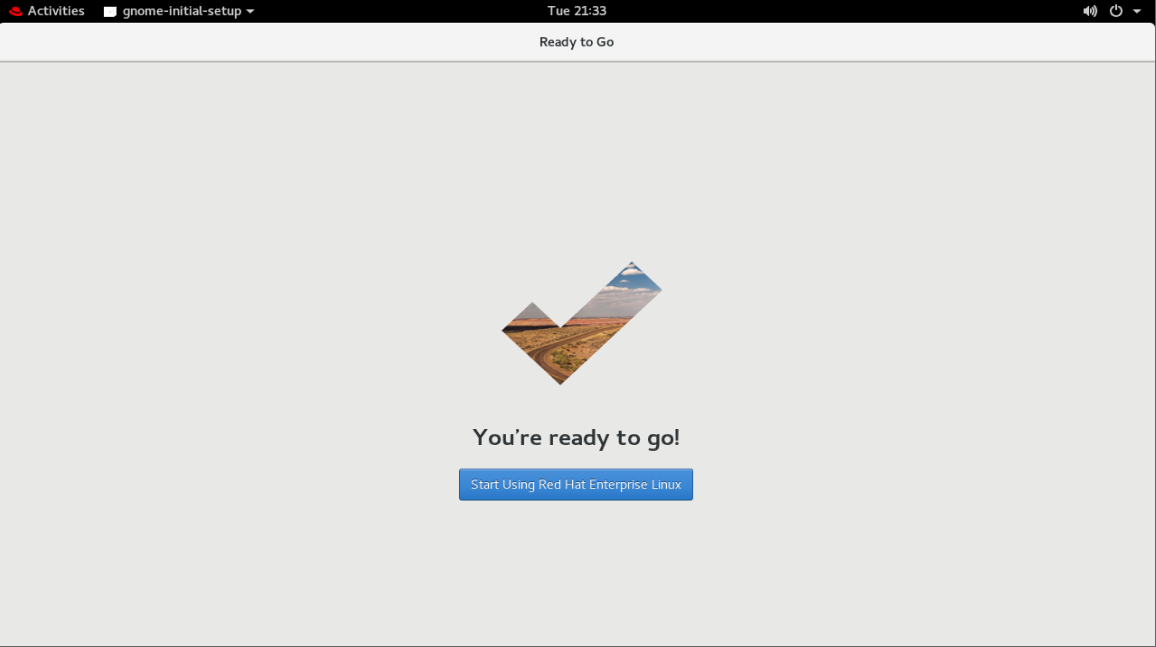1156x647 pixels.
Task: Click the checkmark landscape image
Action: click(x=582, y=323)
